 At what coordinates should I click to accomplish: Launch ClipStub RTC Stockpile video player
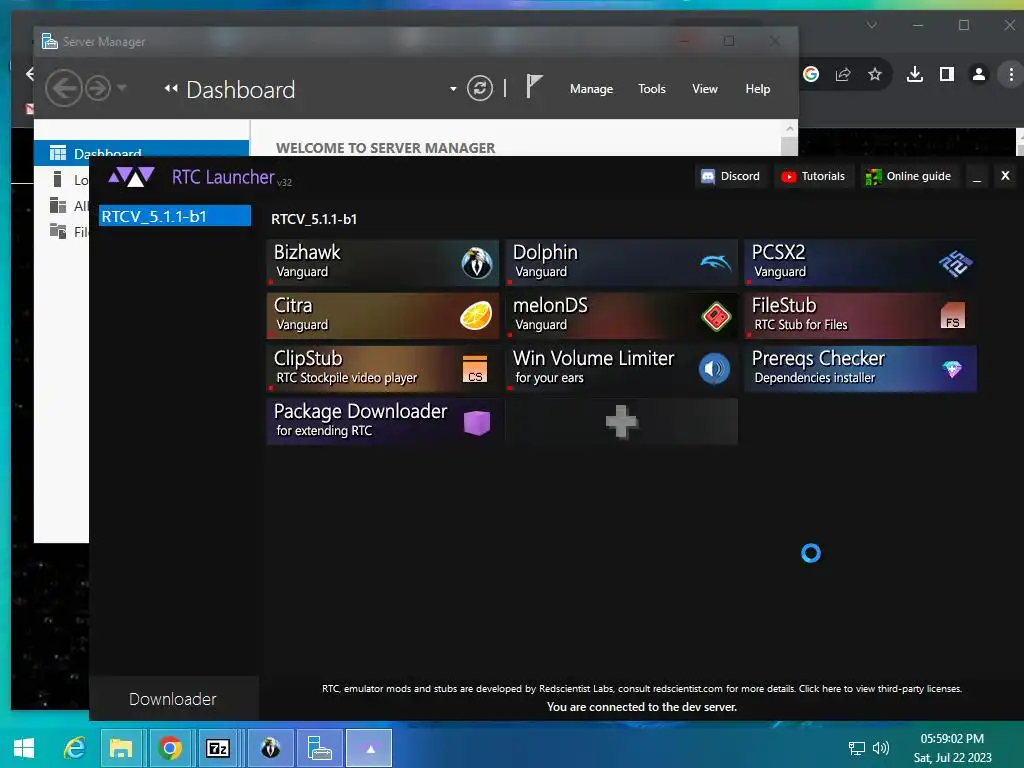pyautogui.click(x=383, y=368)
